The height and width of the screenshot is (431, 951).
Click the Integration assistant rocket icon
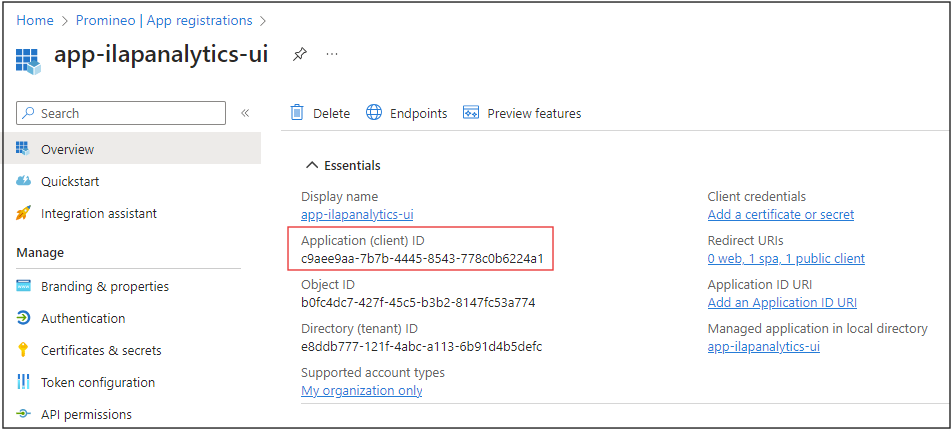pyautogui.click(x=23, y=213)
